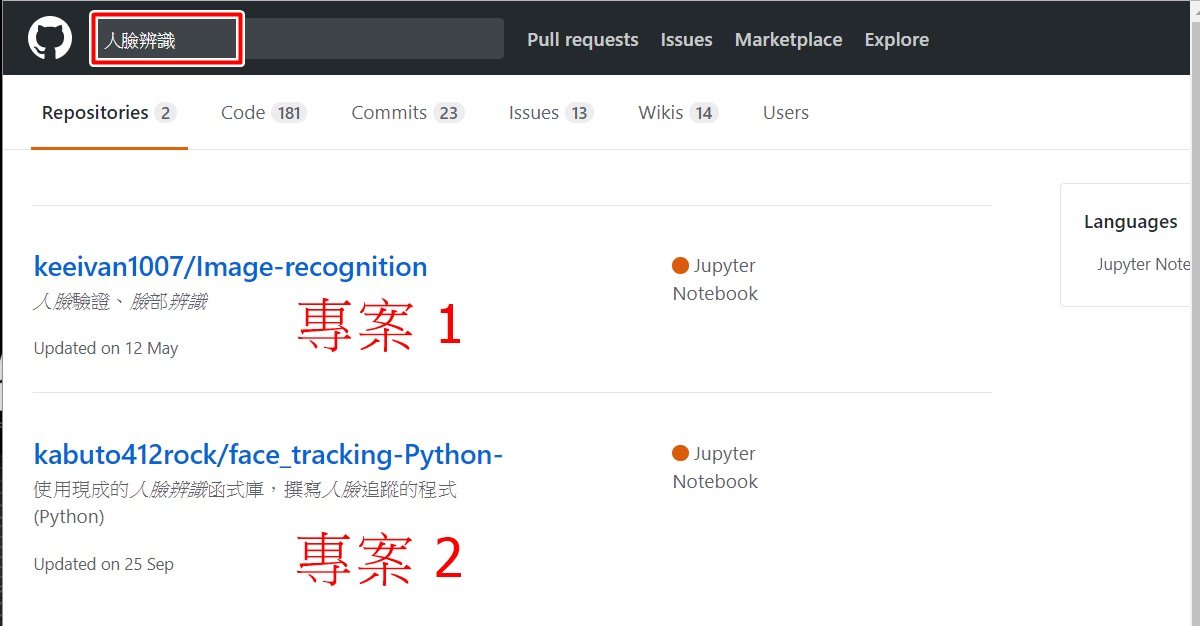Open Marketplace from the header
The width and height of the screenshot is (1200, 626).
click(x=788, y=40)
